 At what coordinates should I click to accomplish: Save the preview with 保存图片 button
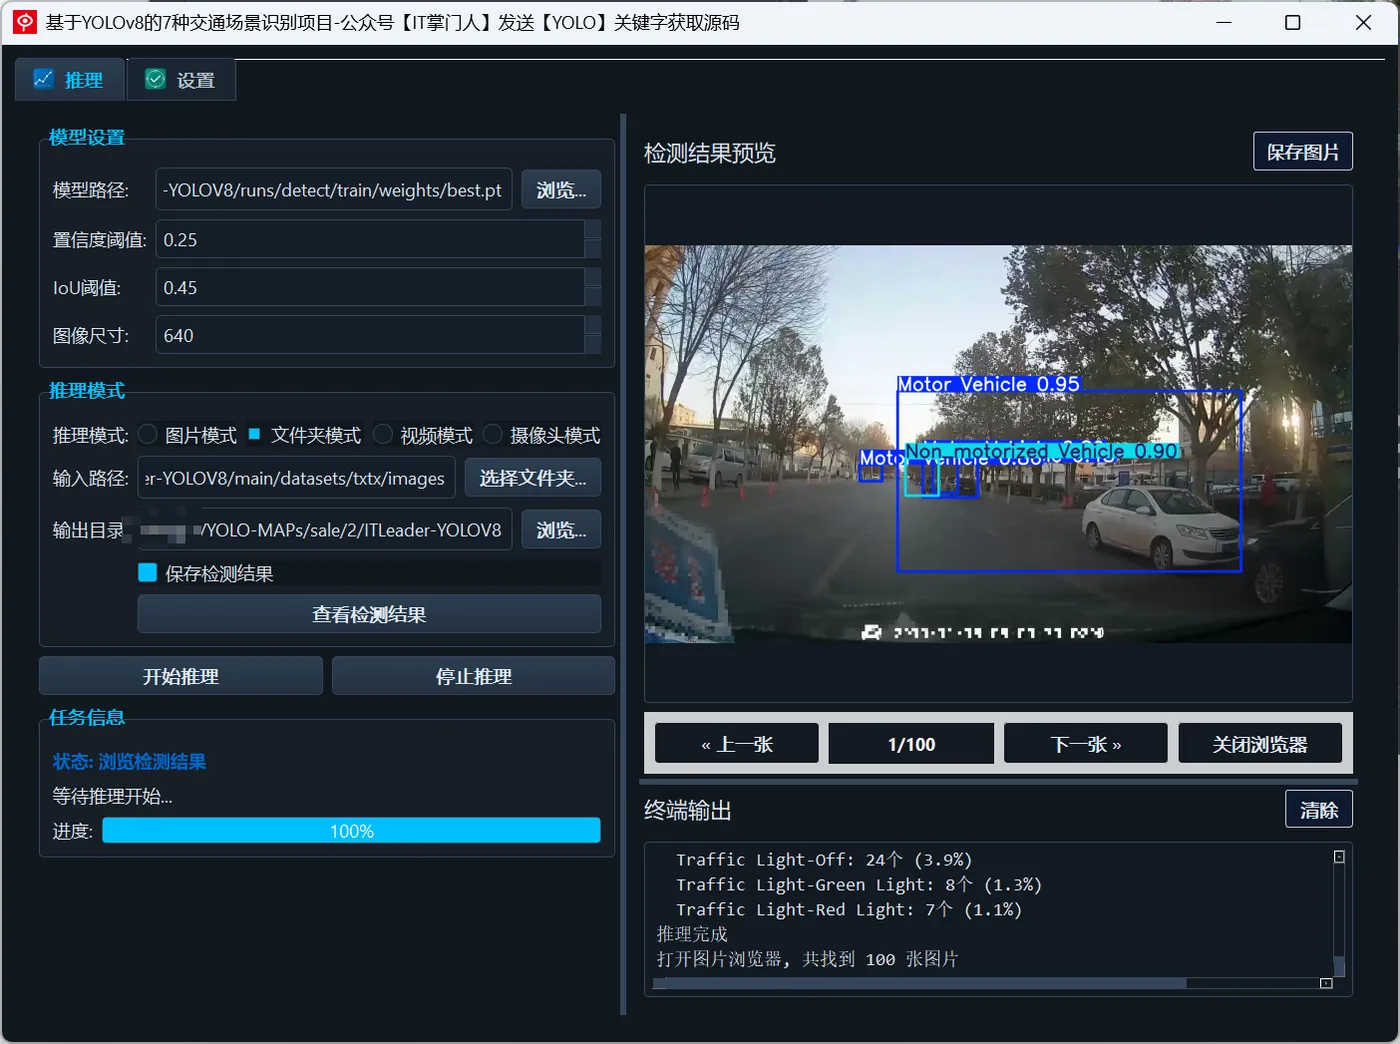[1303, 152]
